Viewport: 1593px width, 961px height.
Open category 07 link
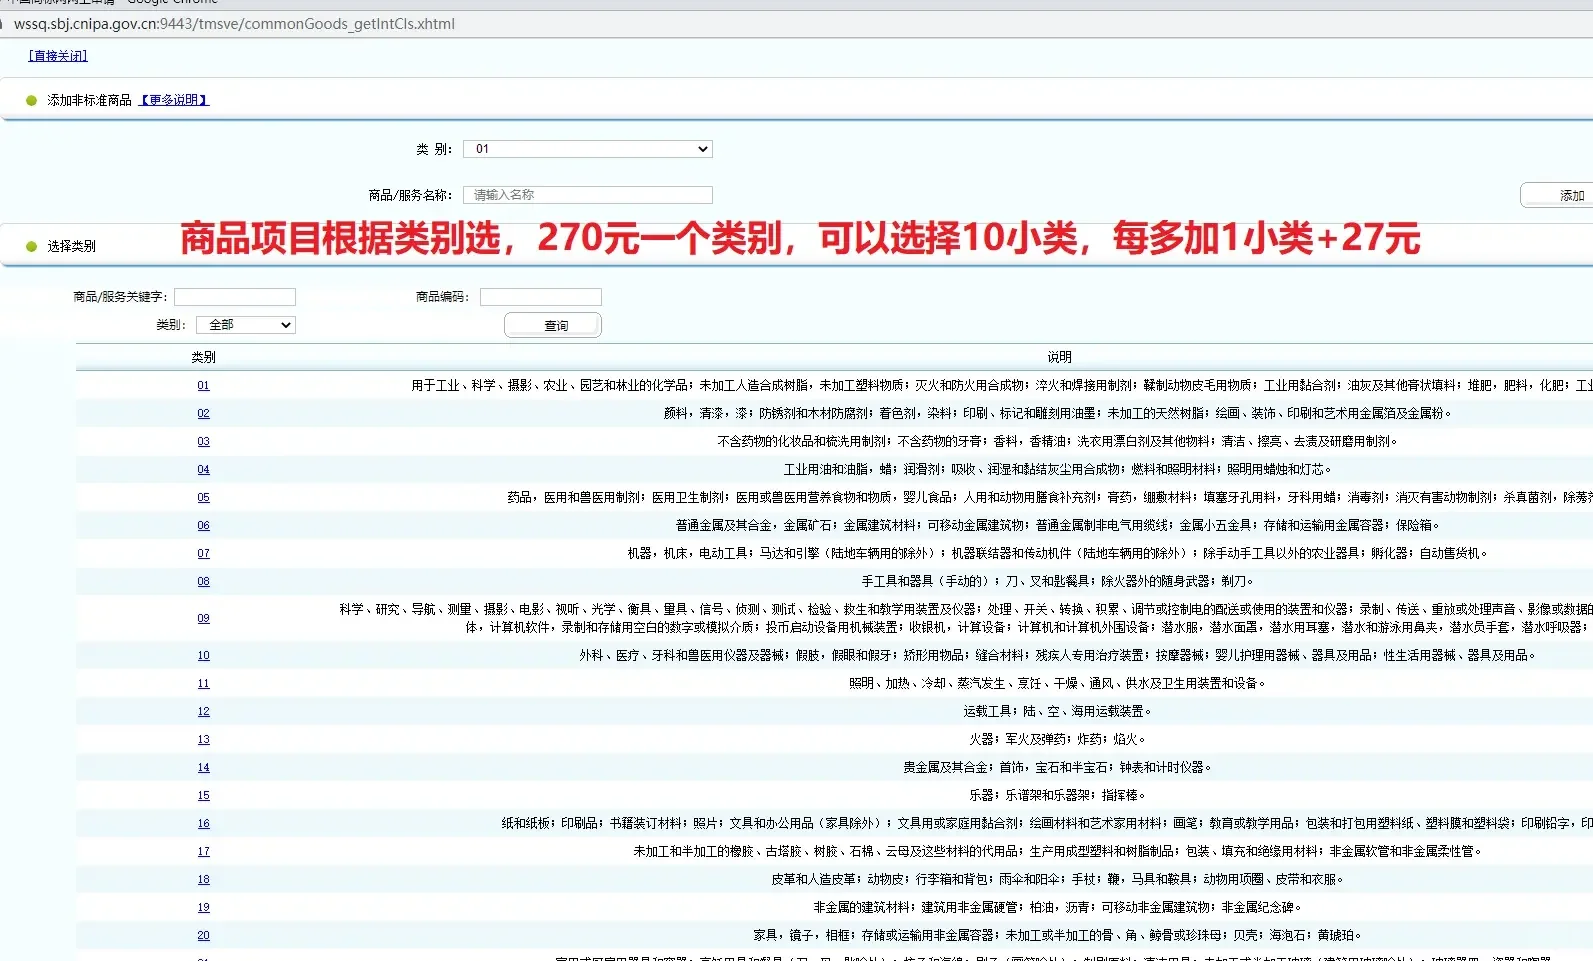click(x=203, y=554)
